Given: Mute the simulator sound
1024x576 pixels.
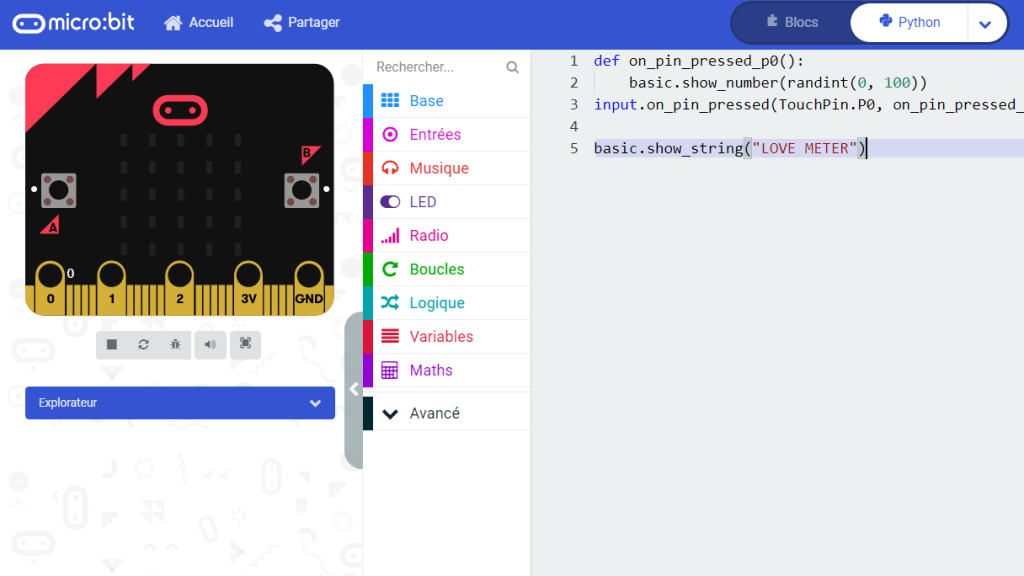Looking at the screenshot, I should coord(209,345).
